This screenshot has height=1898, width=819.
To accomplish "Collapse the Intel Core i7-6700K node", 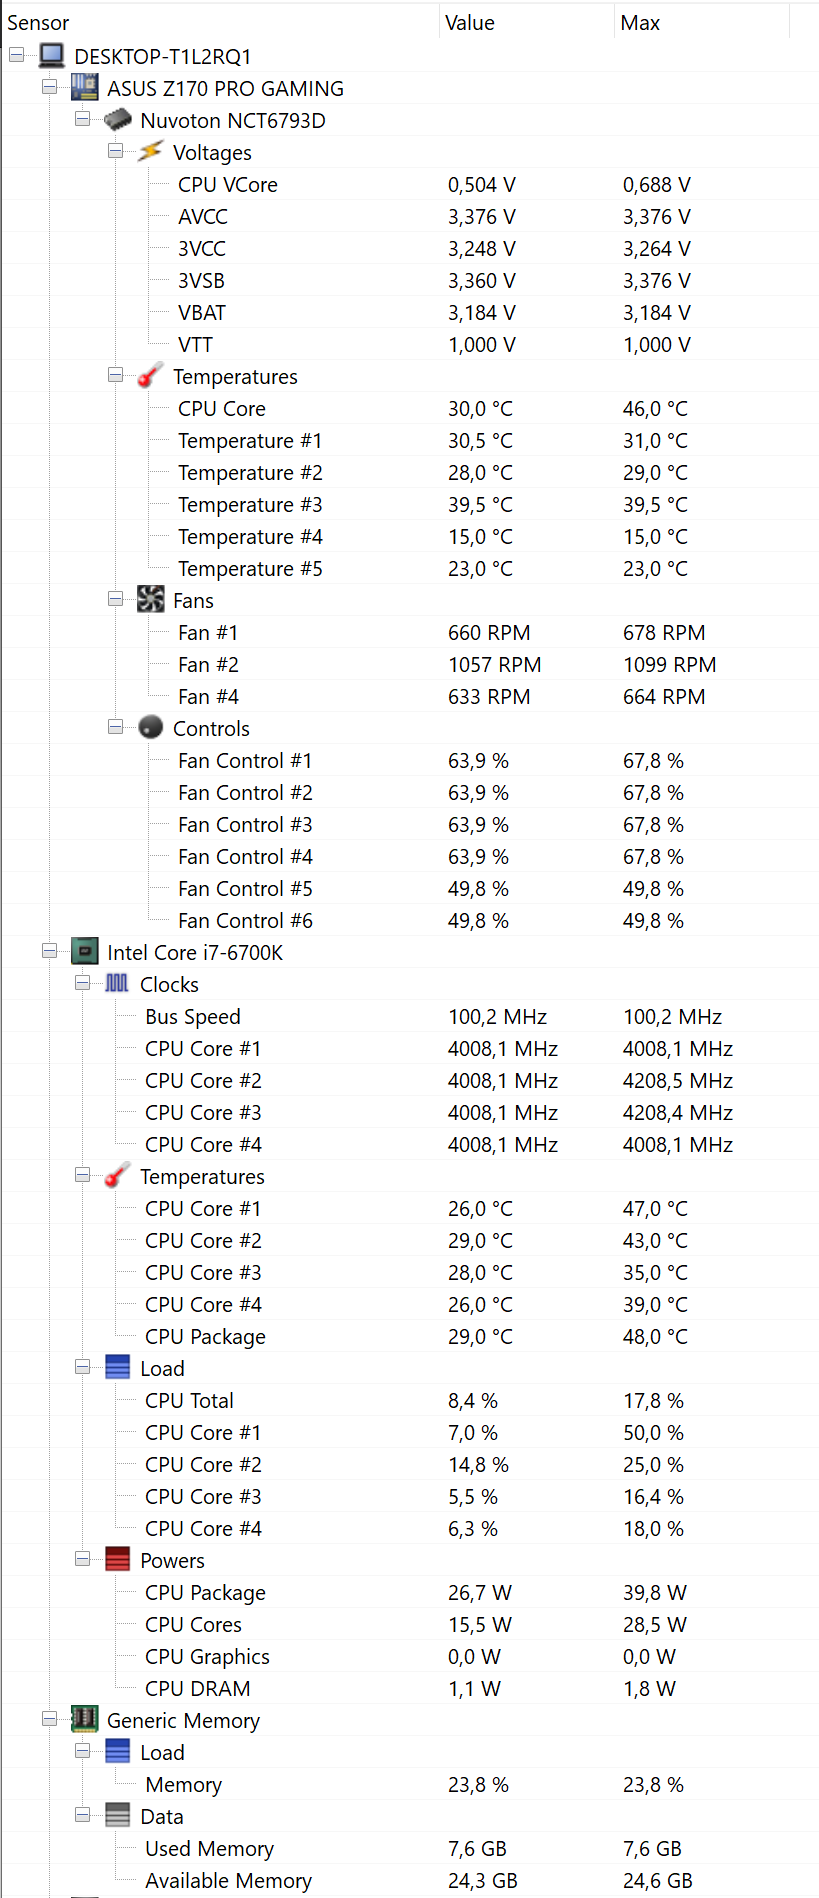I will point(50,951).
